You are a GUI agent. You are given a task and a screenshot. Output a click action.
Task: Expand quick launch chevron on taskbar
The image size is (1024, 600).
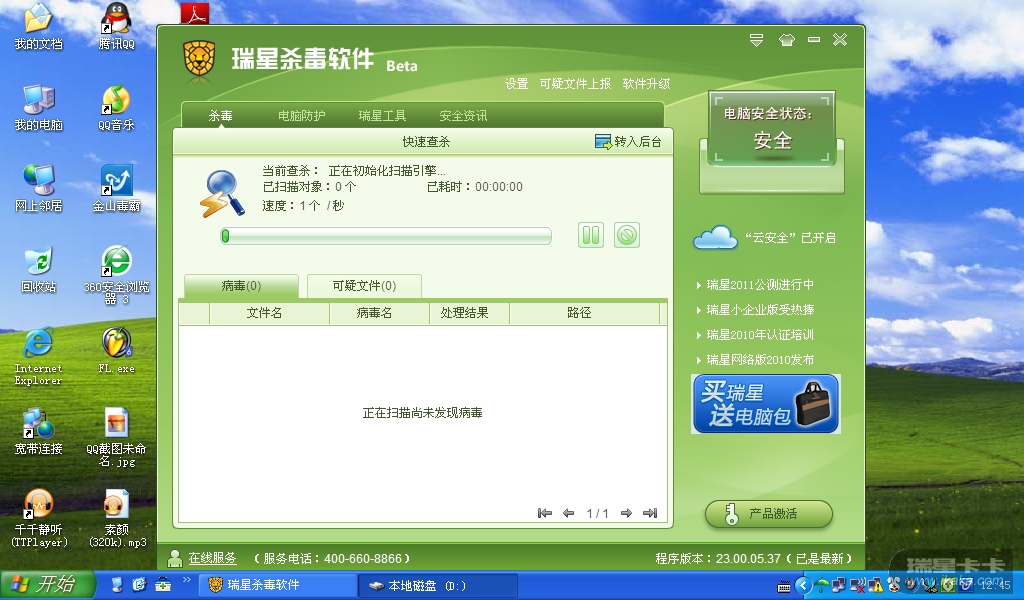(x=186, y=580)
